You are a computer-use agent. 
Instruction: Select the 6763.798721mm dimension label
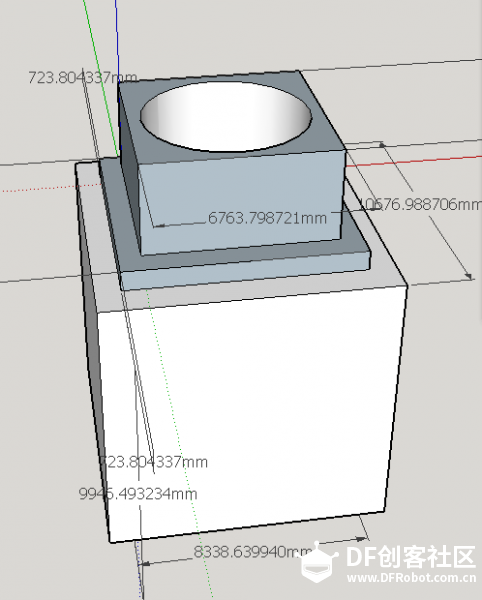267,218
